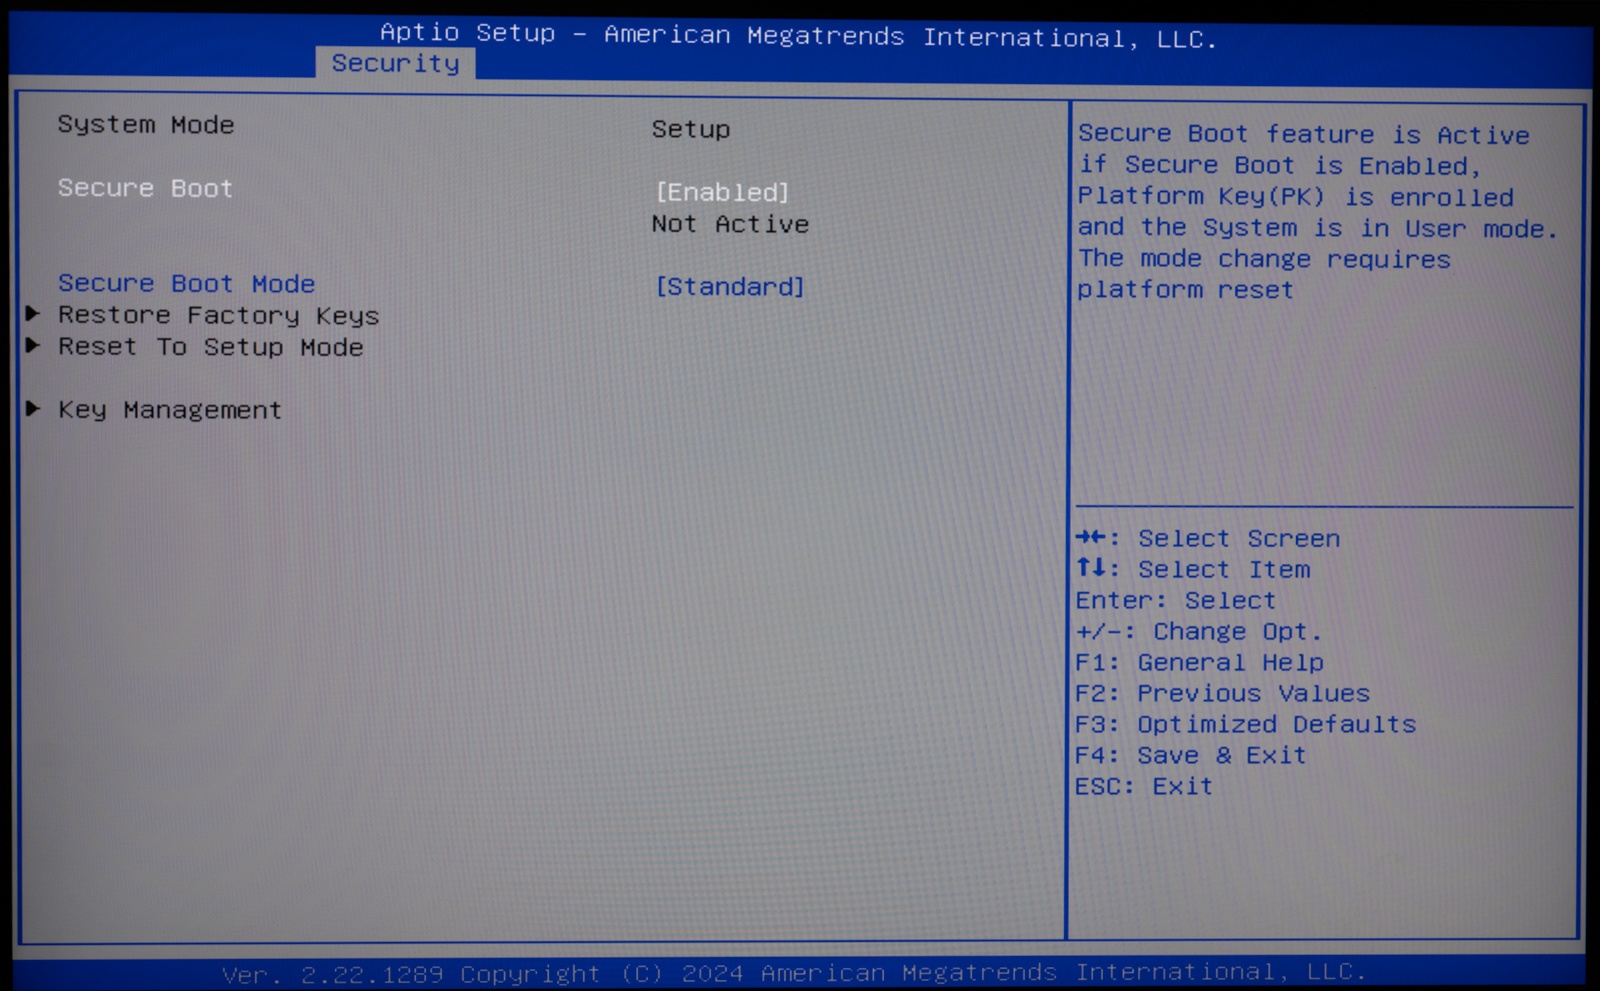Click the System Mode label
The width and height of the screenshot is (1600, 991).
coord(146,125)
